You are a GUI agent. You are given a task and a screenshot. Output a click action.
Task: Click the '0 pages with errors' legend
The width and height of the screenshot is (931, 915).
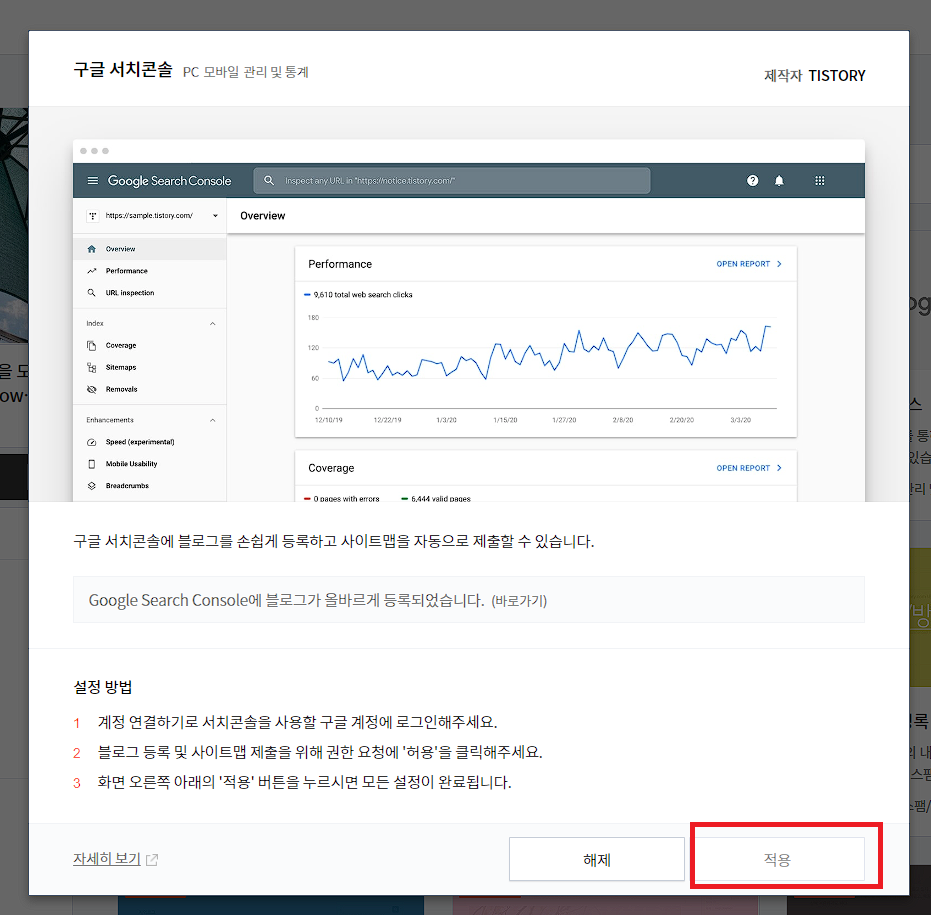pos(341,499)
